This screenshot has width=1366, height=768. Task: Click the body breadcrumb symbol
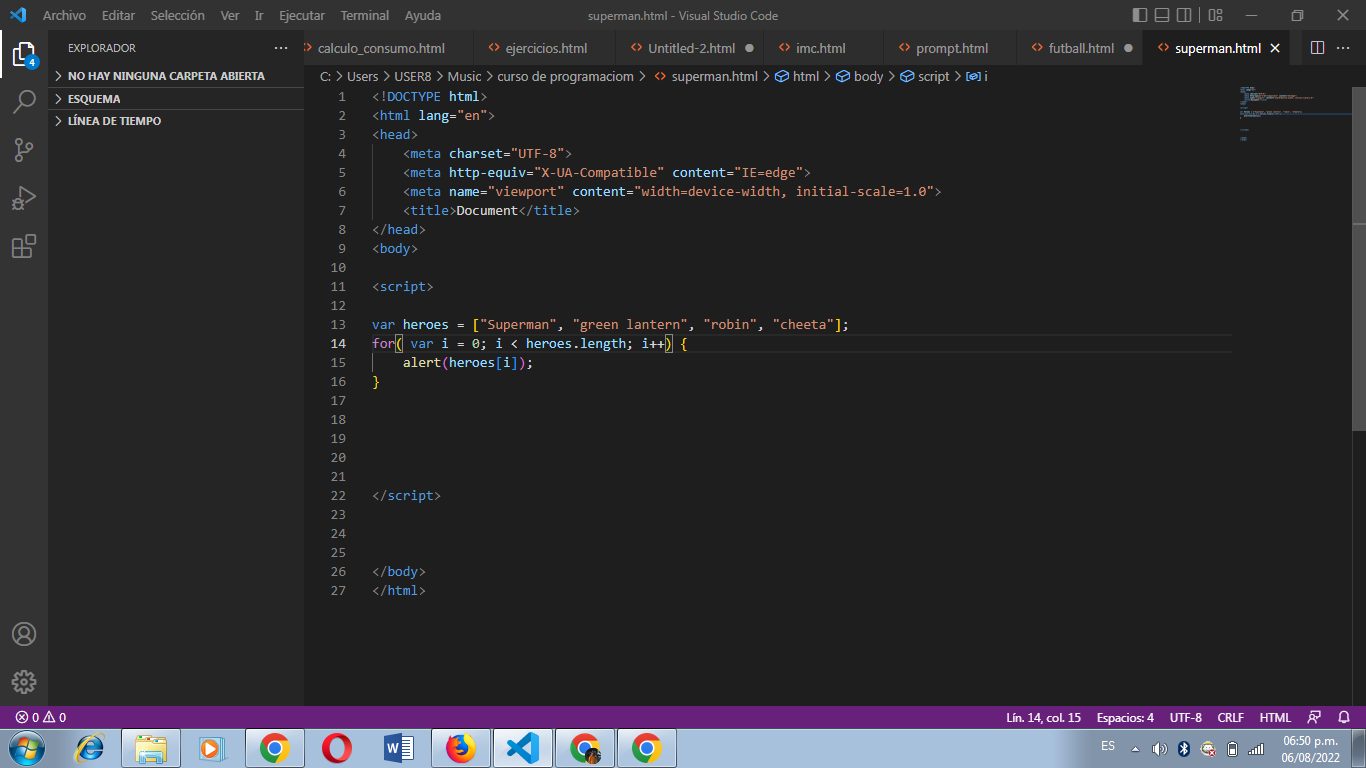(868, 76)
